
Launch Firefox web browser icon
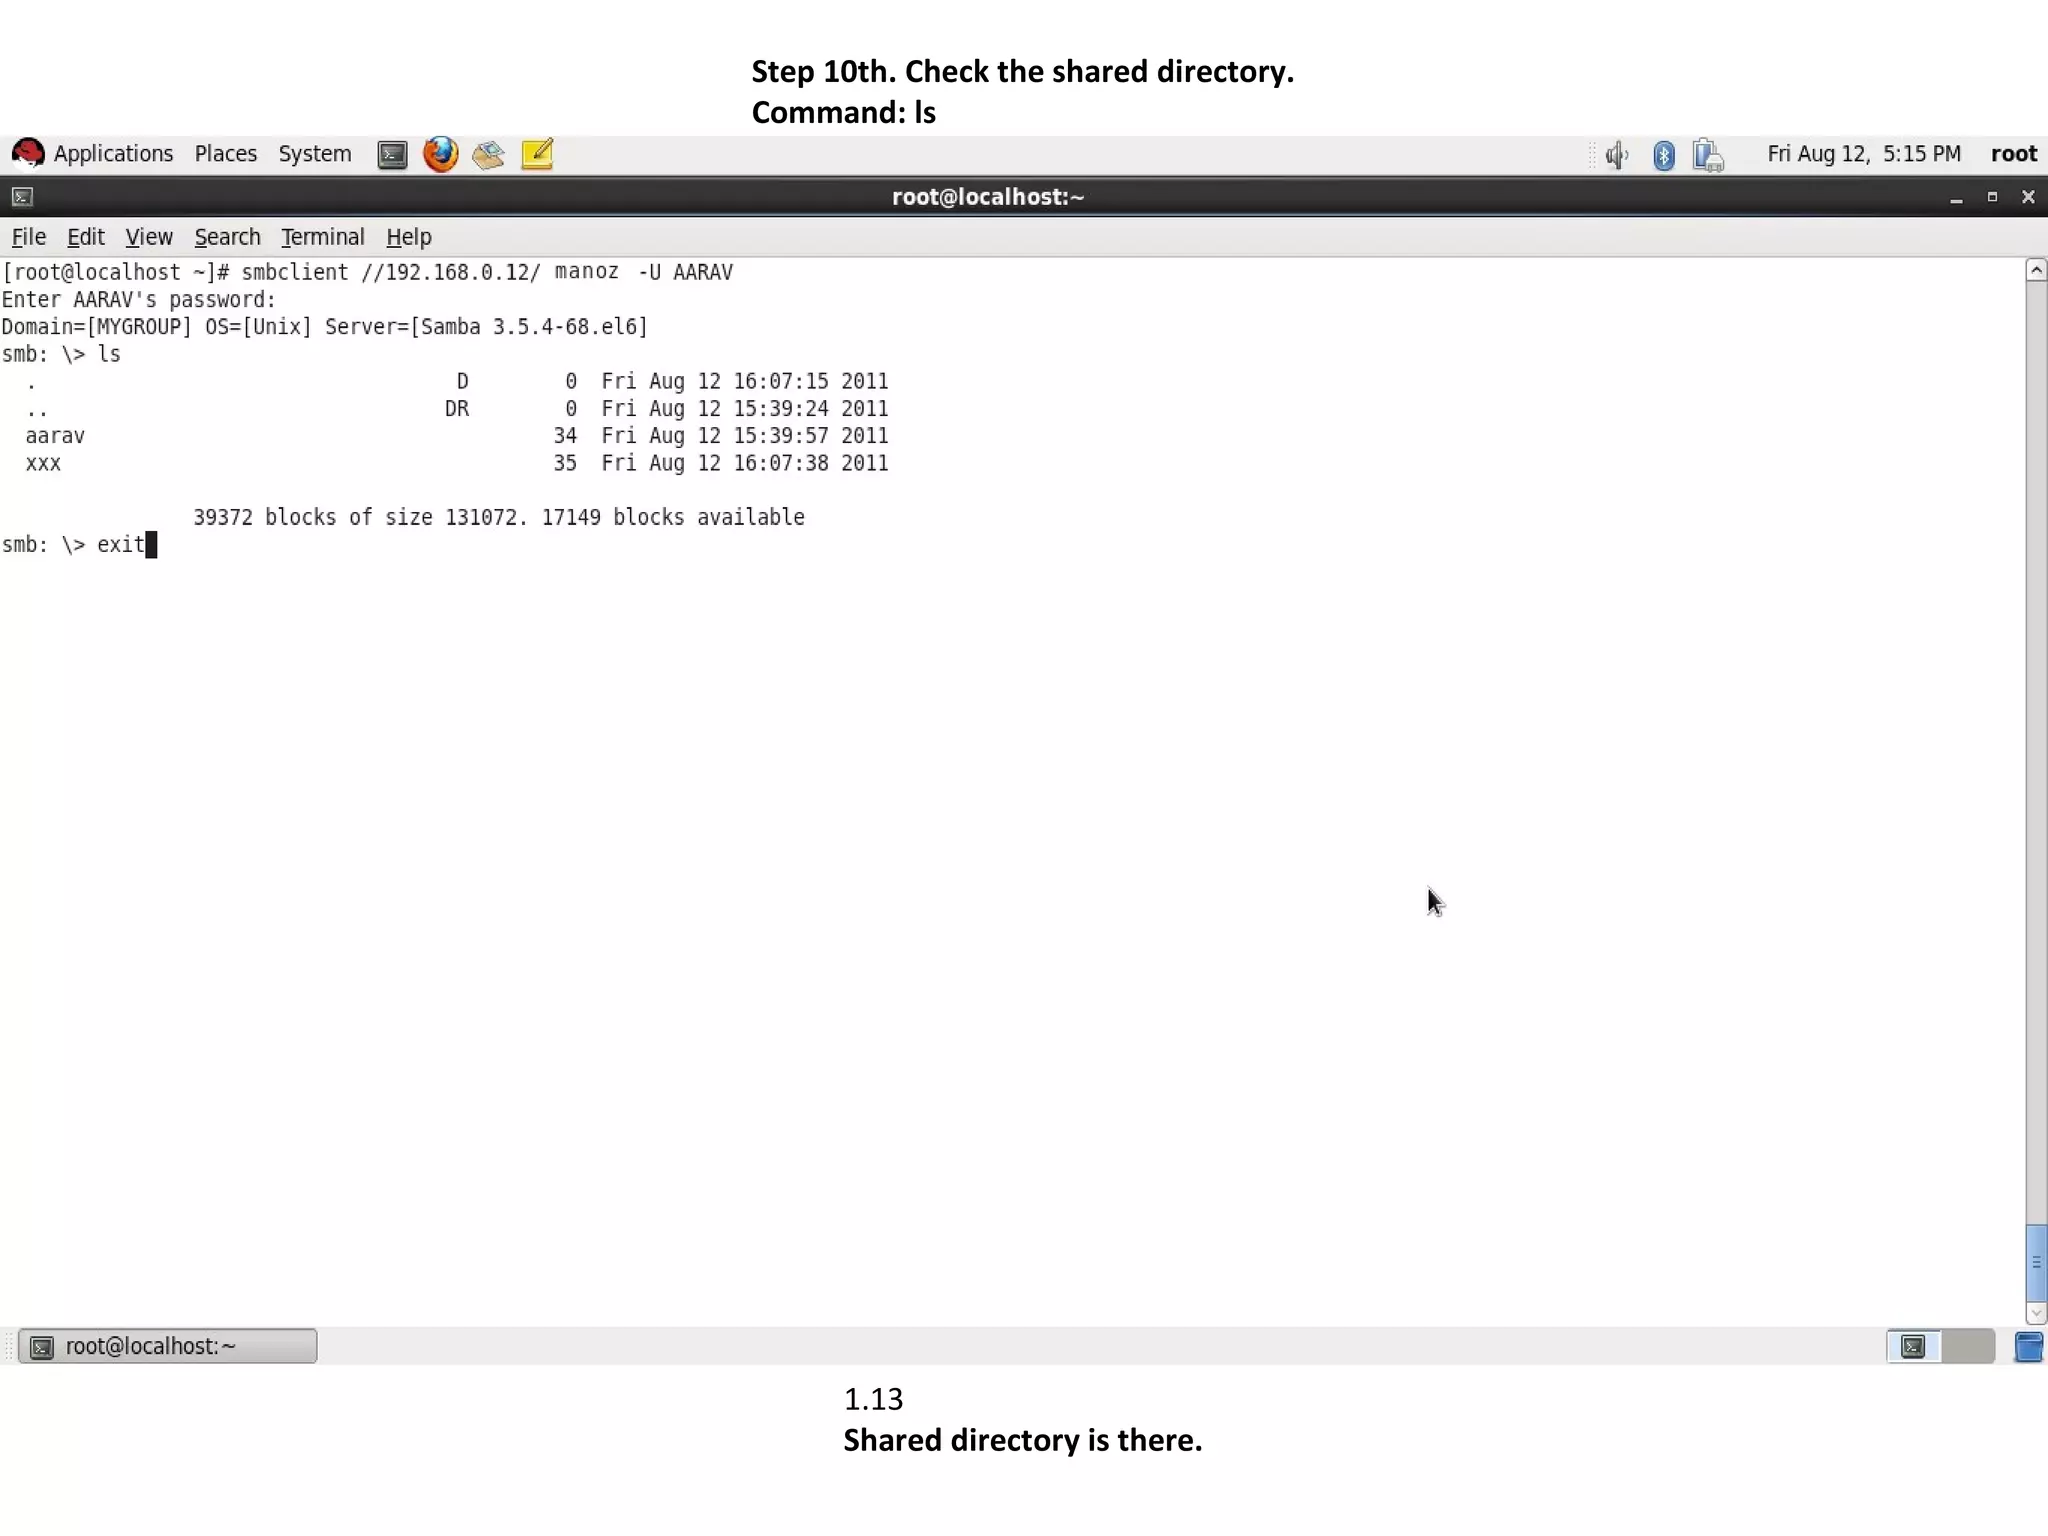coord(440,154)
